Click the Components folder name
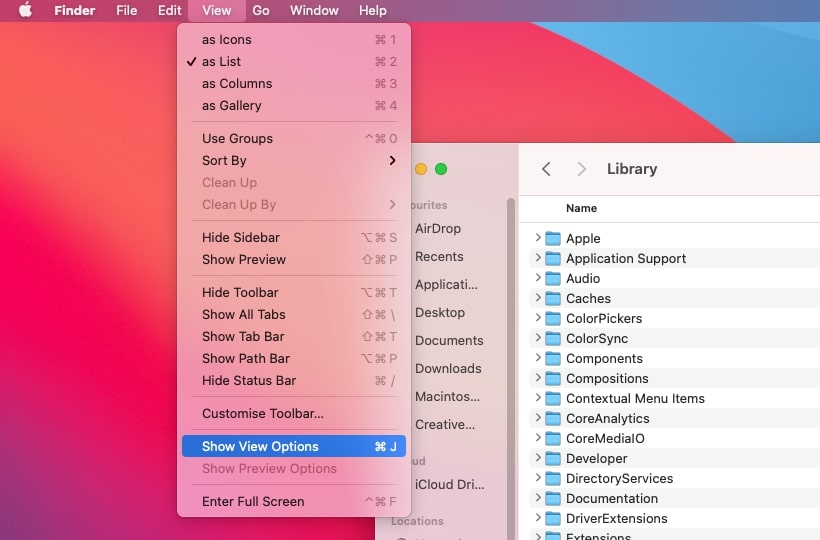 tap(604, 359)
